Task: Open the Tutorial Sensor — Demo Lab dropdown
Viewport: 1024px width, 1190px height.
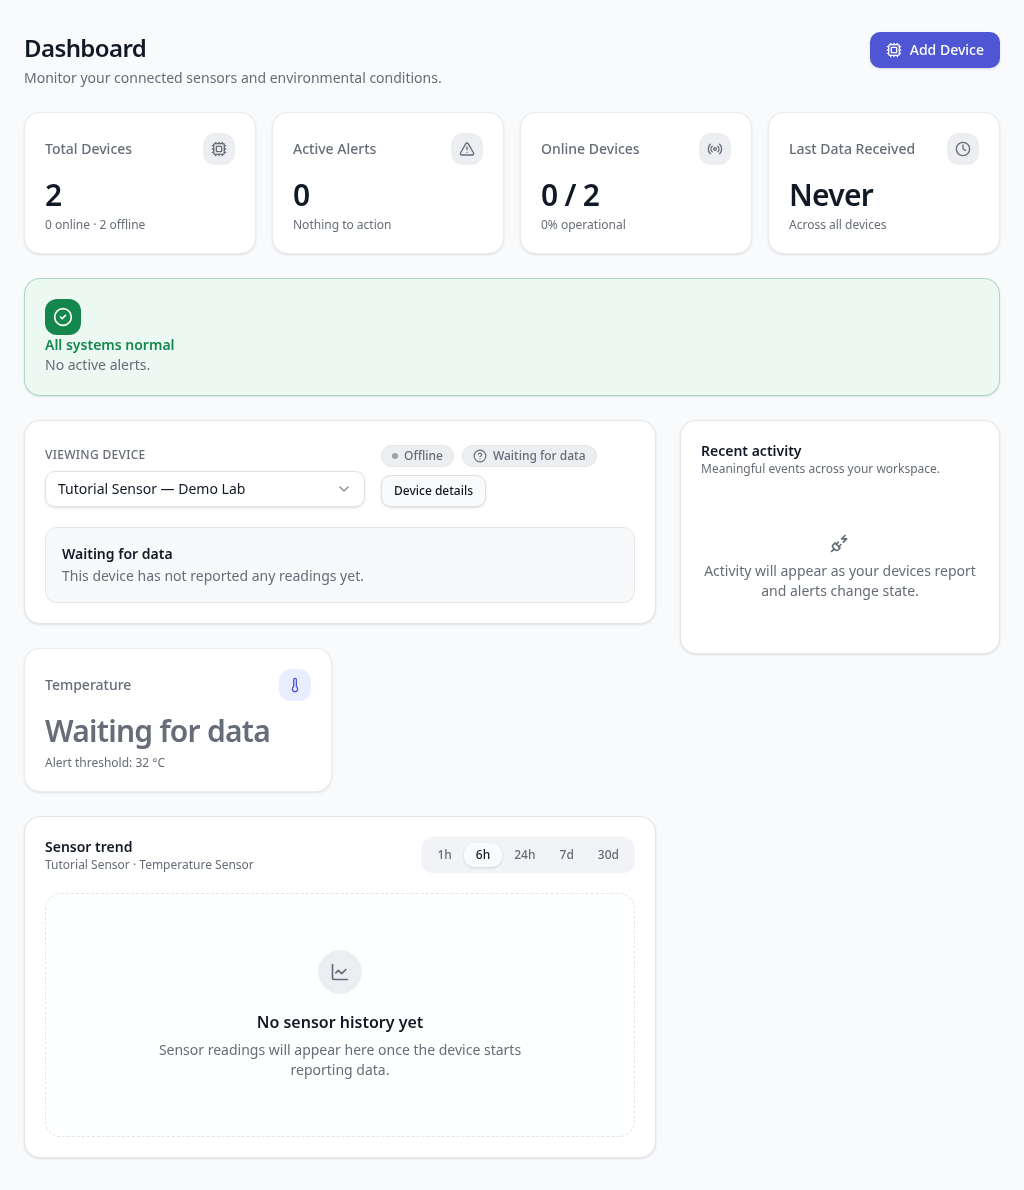Action: pyautogui.click(x=205, y=490)
